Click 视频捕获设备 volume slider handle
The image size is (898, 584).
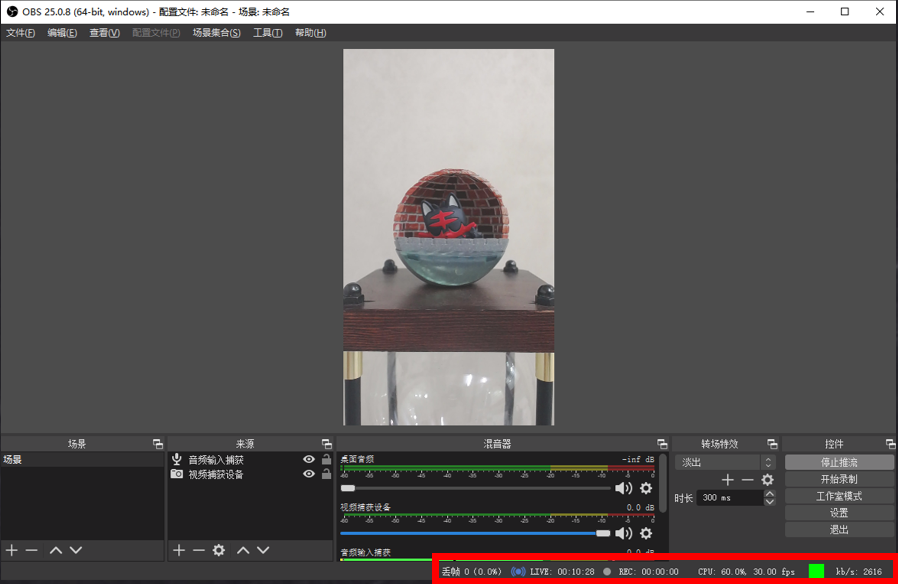(x=603, y=533)
